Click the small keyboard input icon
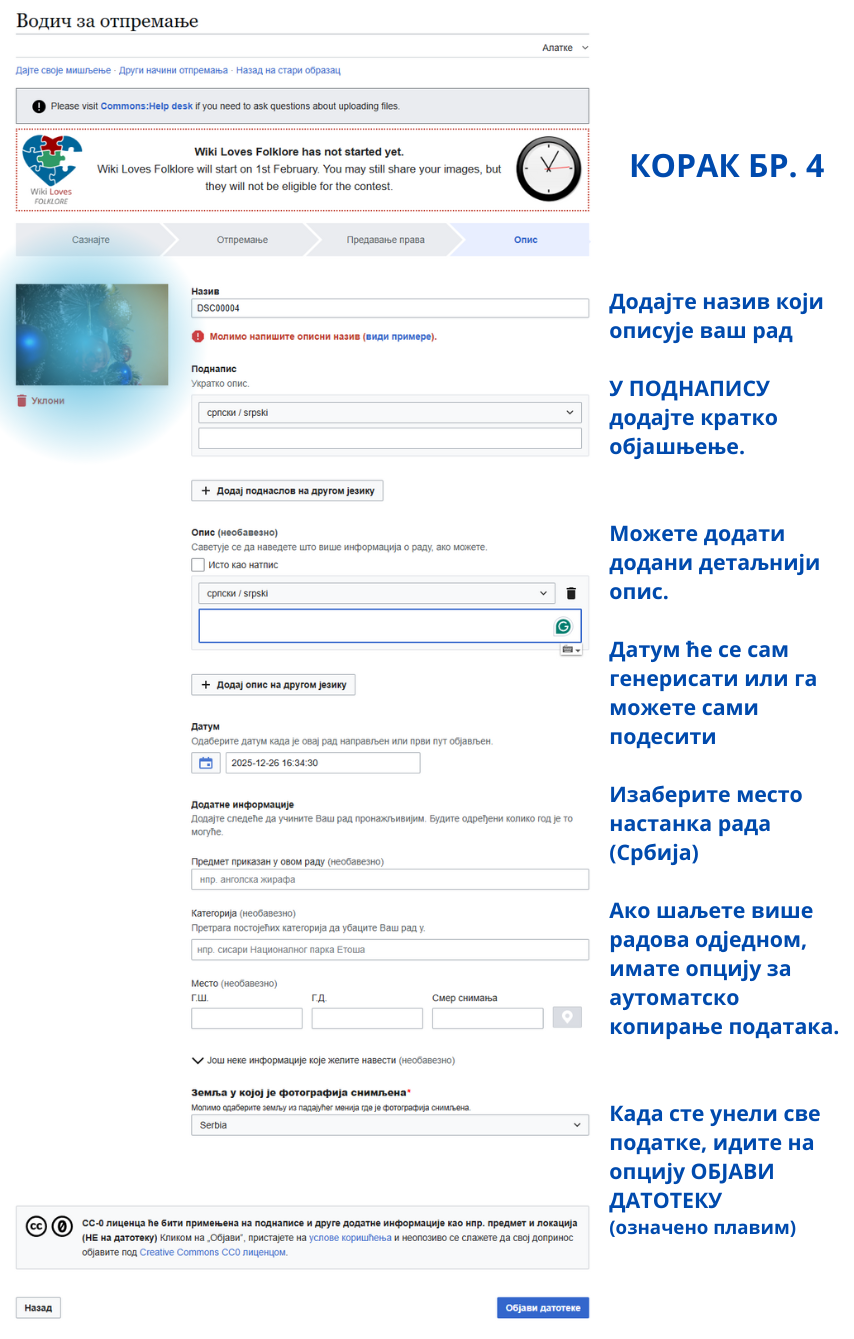854x1339 pixels. click(x=570, y=650)
